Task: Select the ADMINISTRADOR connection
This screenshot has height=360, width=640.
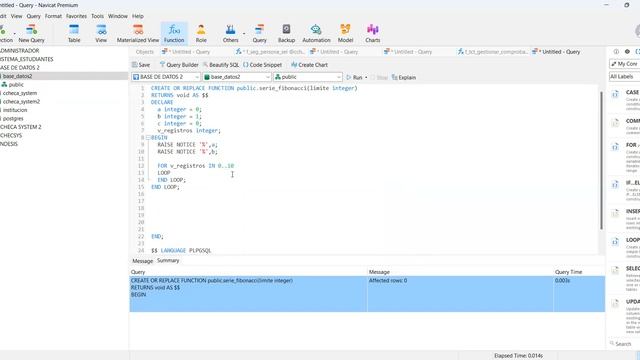Action: coord(20,51)
